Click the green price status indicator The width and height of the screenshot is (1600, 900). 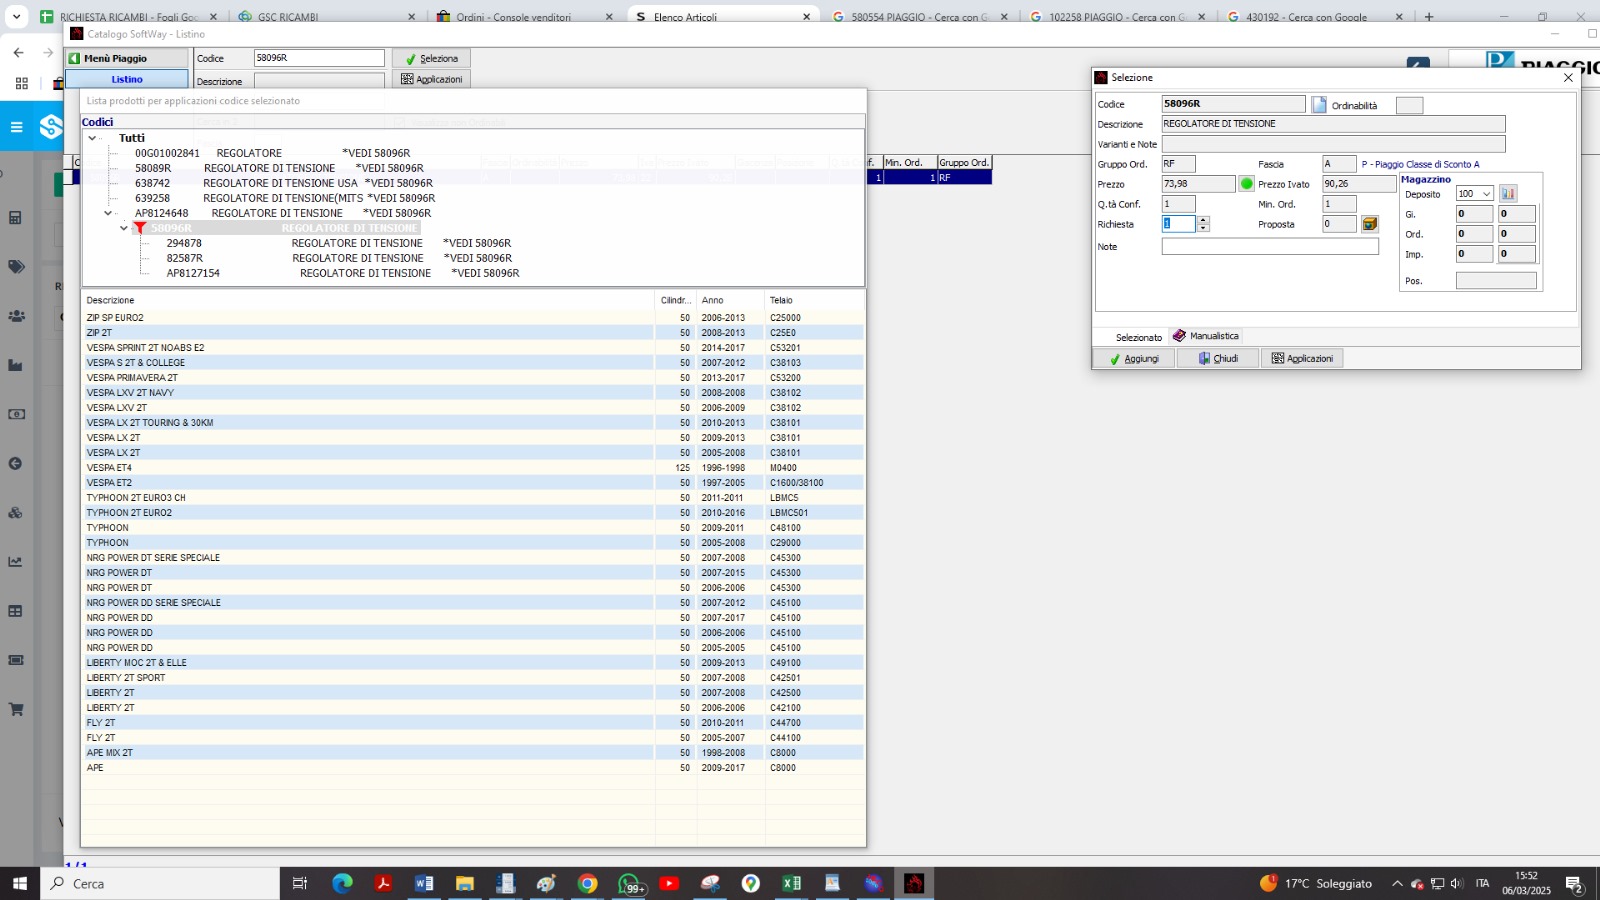pyautogui.click(x=1246, y=184)
